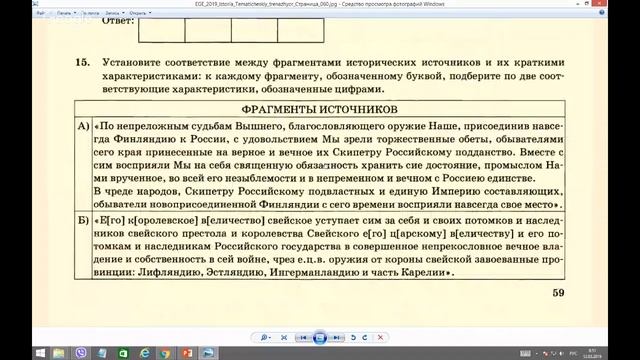Start the slideshow with center round button
This screenshot has width=640, height=360.
320,338
